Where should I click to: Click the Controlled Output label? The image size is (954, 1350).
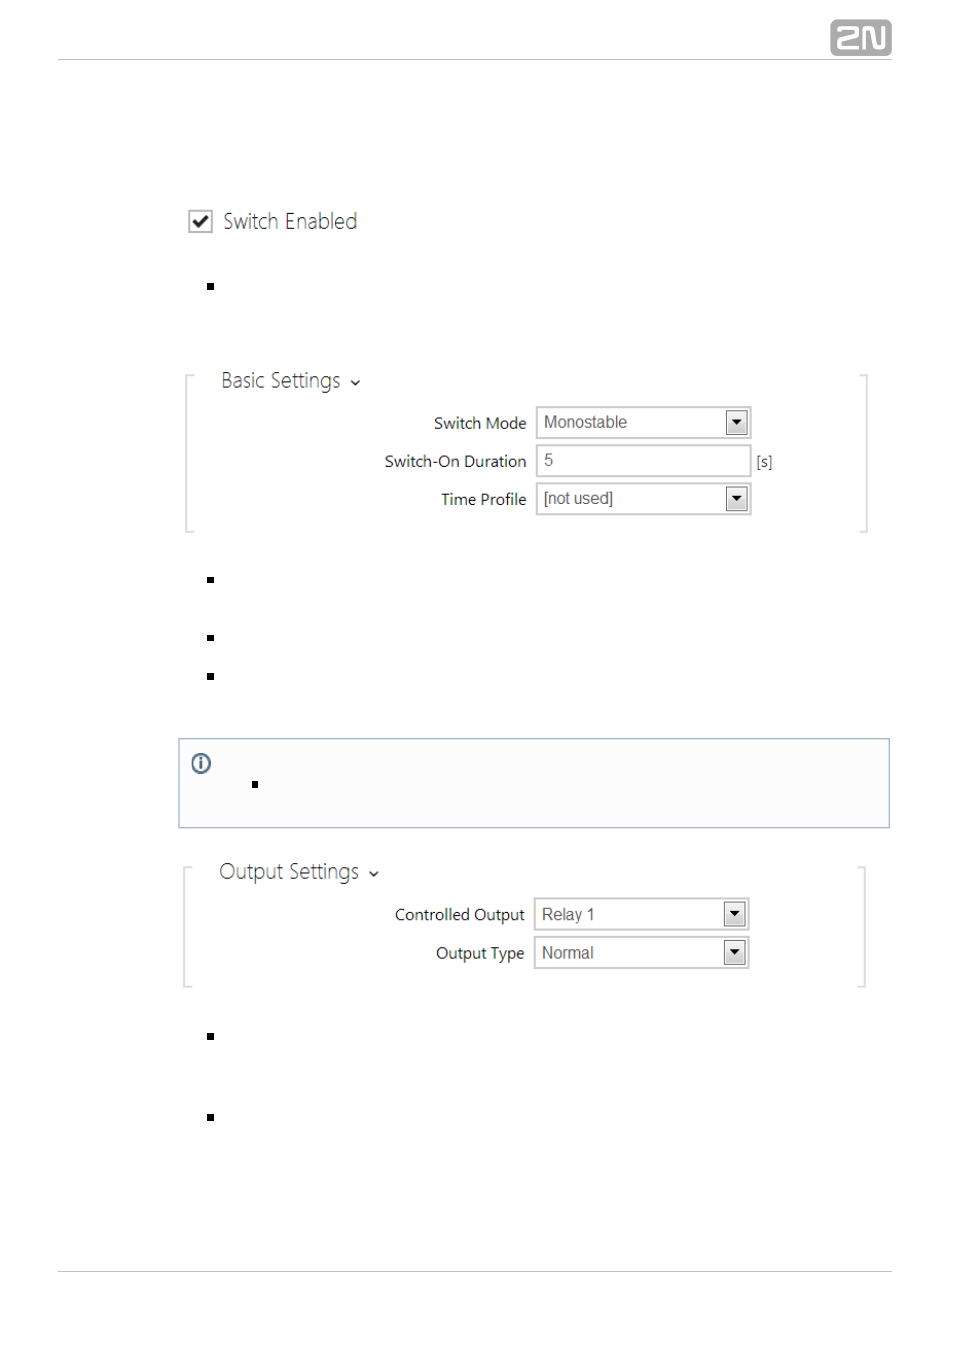(460, 915)
